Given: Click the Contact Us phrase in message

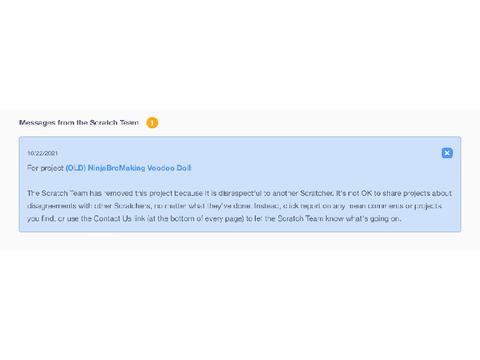Looking at the screenshot, I should [x=113, y=219].
